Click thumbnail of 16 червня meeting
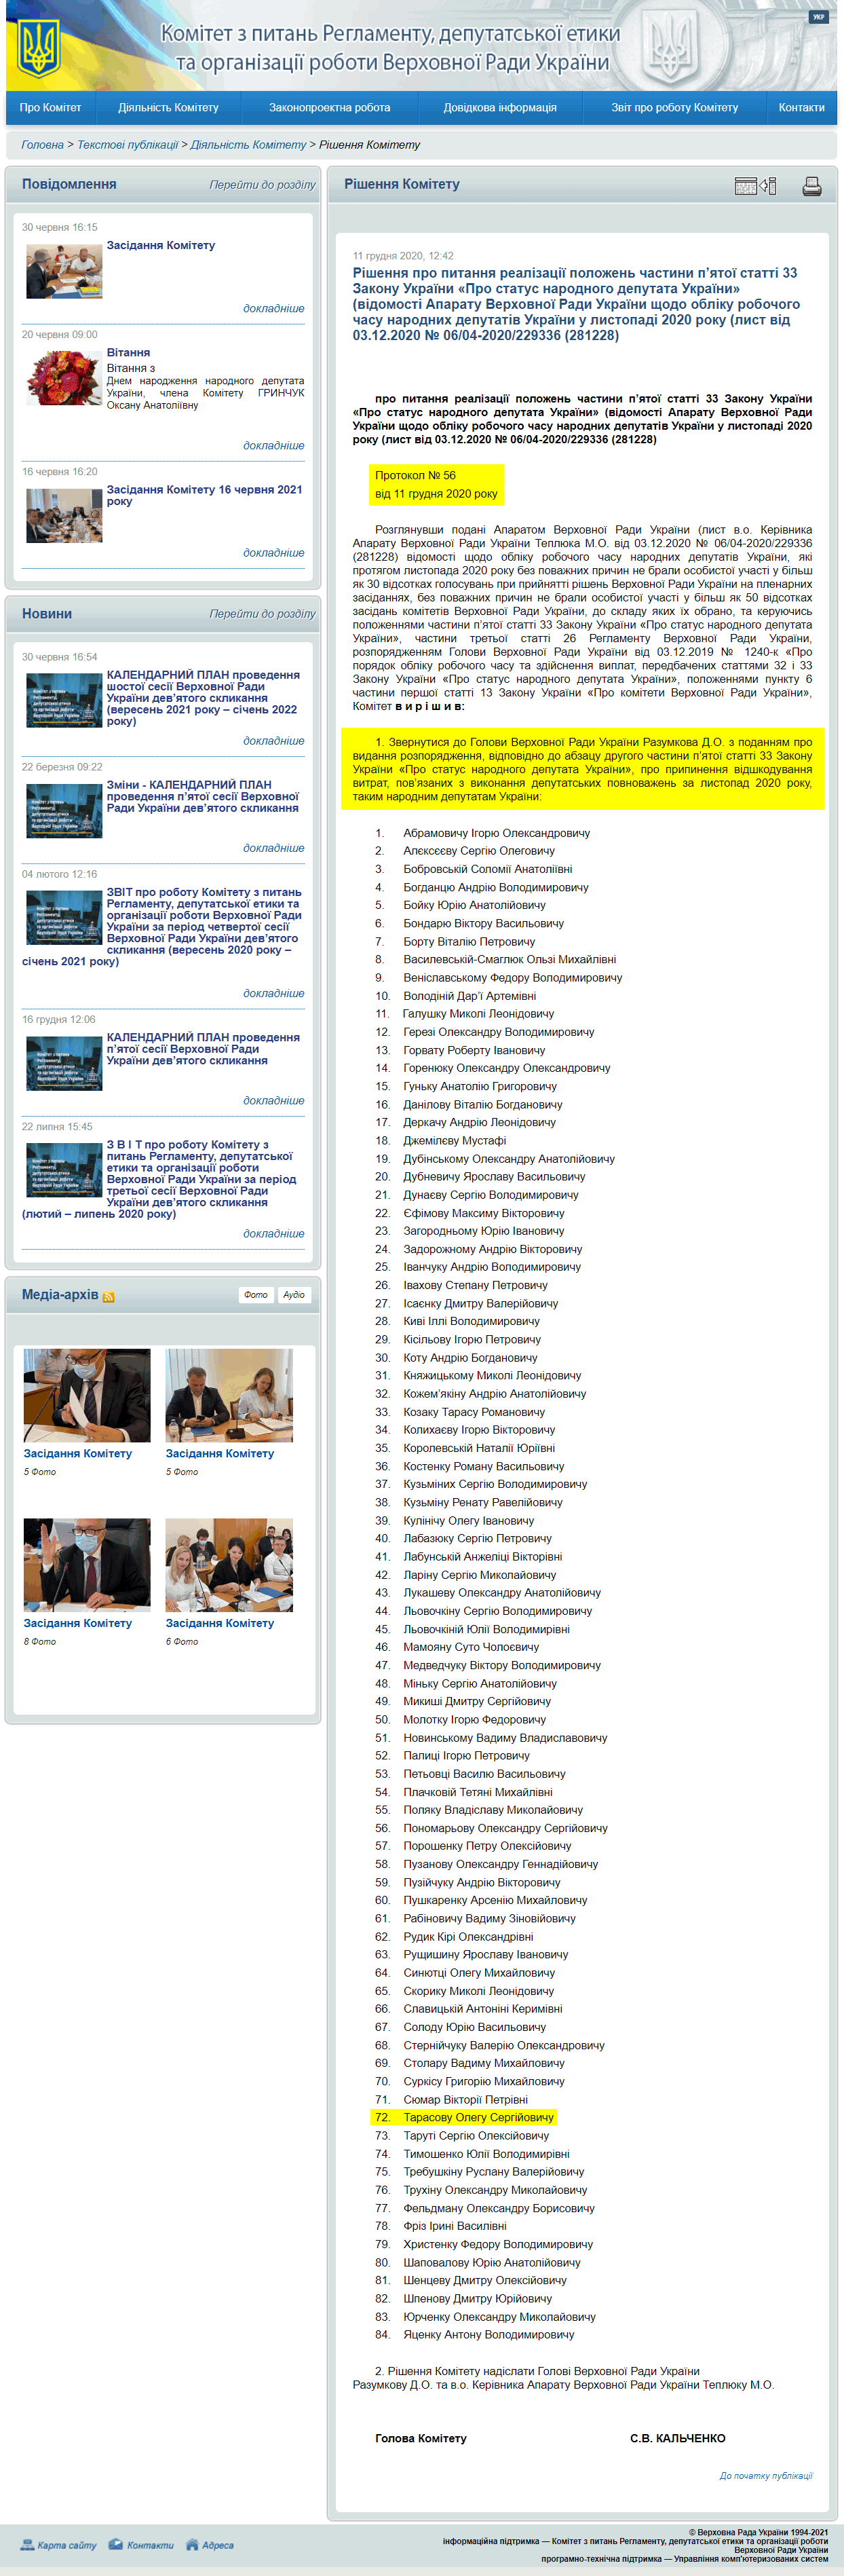Viewport: 844px width, 2576px height. click(64, 515)
